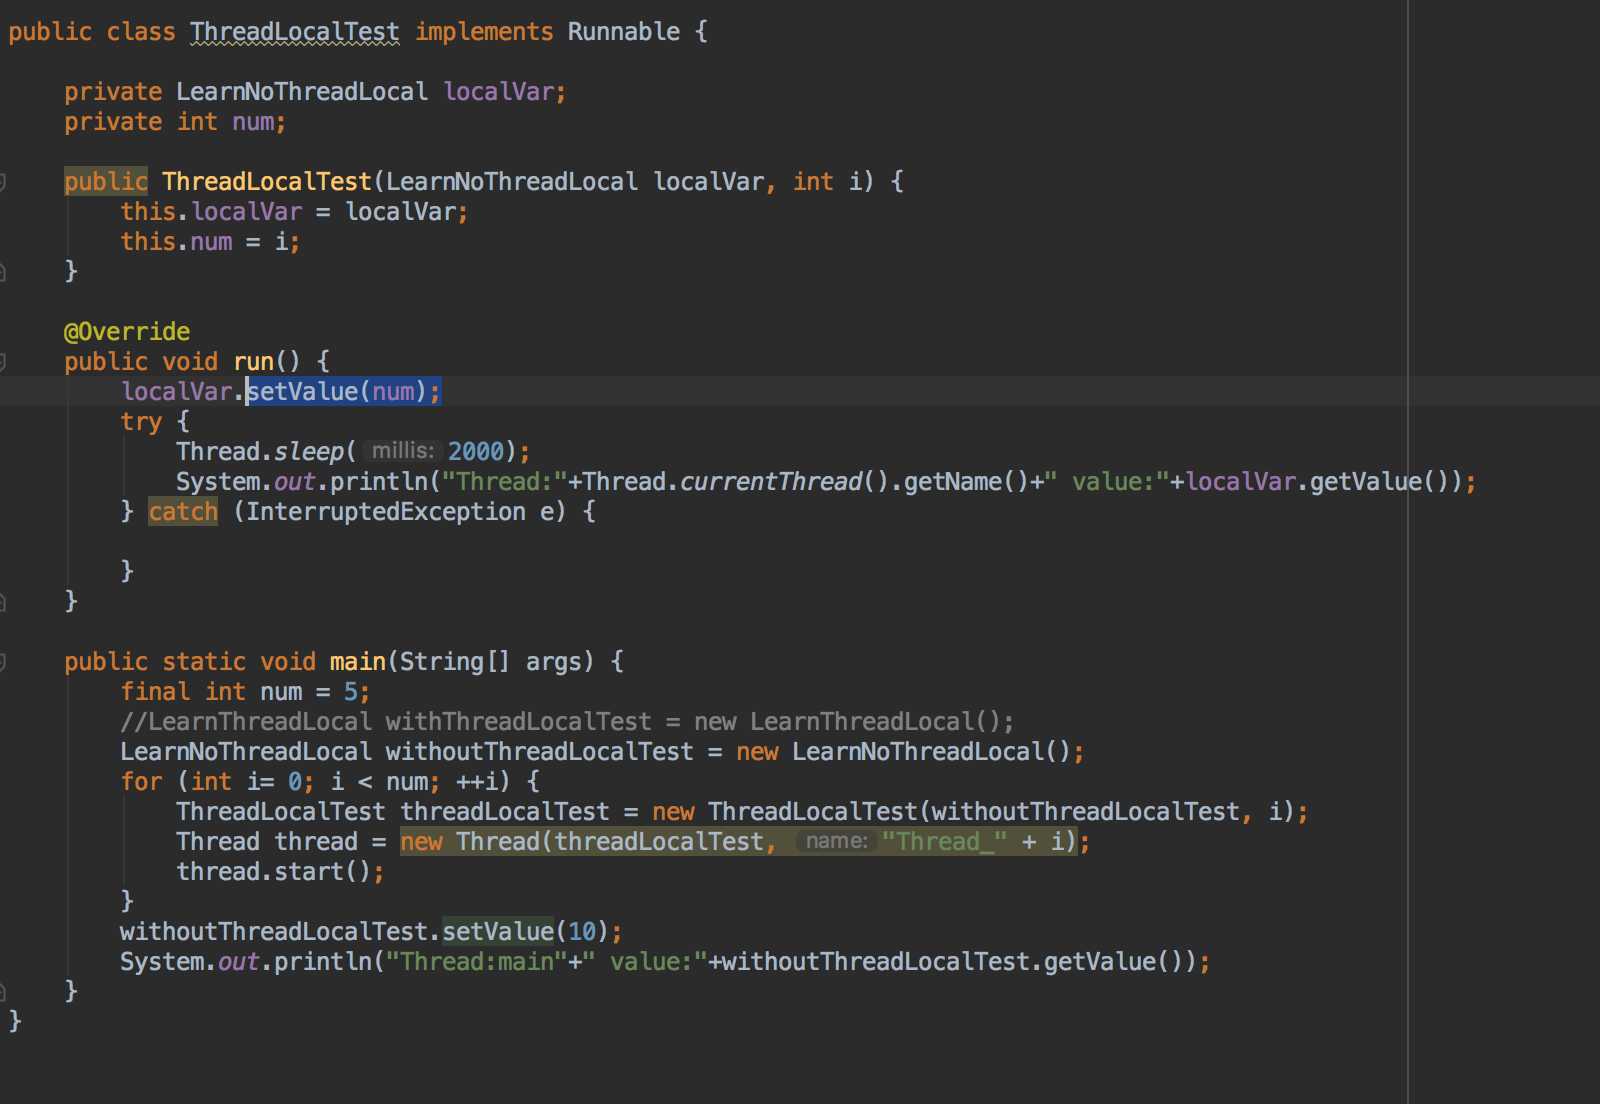This screenshot has width=1600, height=1104.
Task: Click the static keyword of main
Action: coord(204,662)
